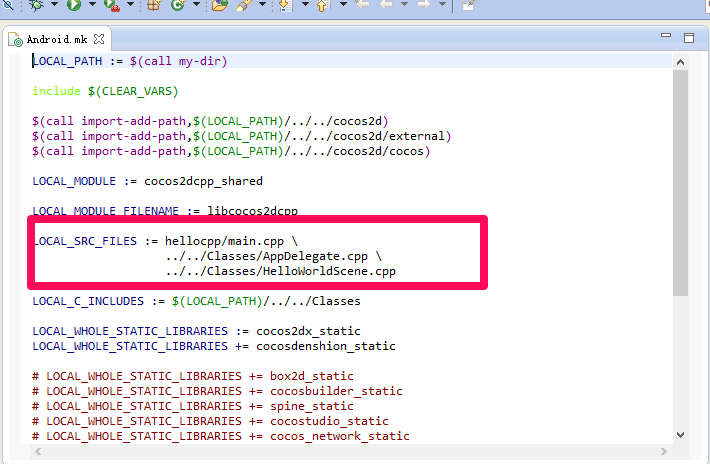This screenshot has width=710, height=464.
Task: Open the New Java Class dropdown arrow
Action: click(197, 5)
